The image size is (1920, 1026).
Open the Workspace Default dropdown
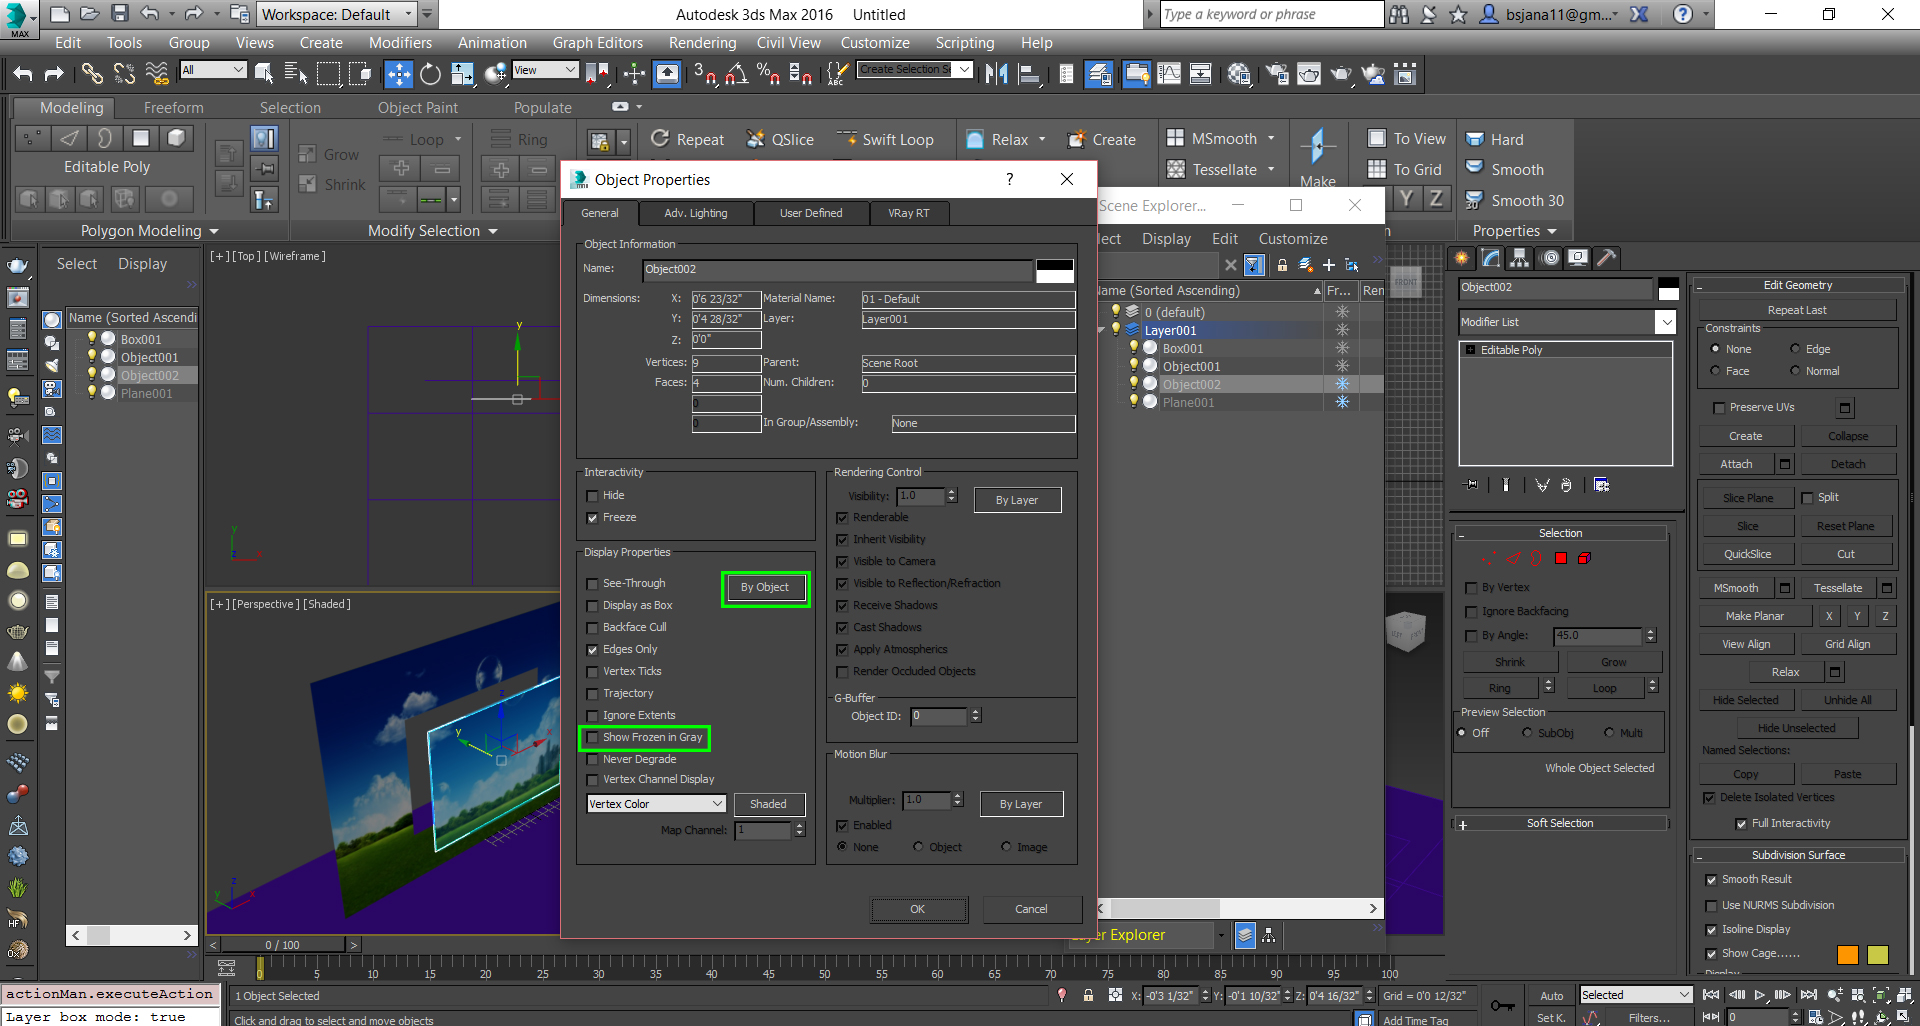[336, 14]
